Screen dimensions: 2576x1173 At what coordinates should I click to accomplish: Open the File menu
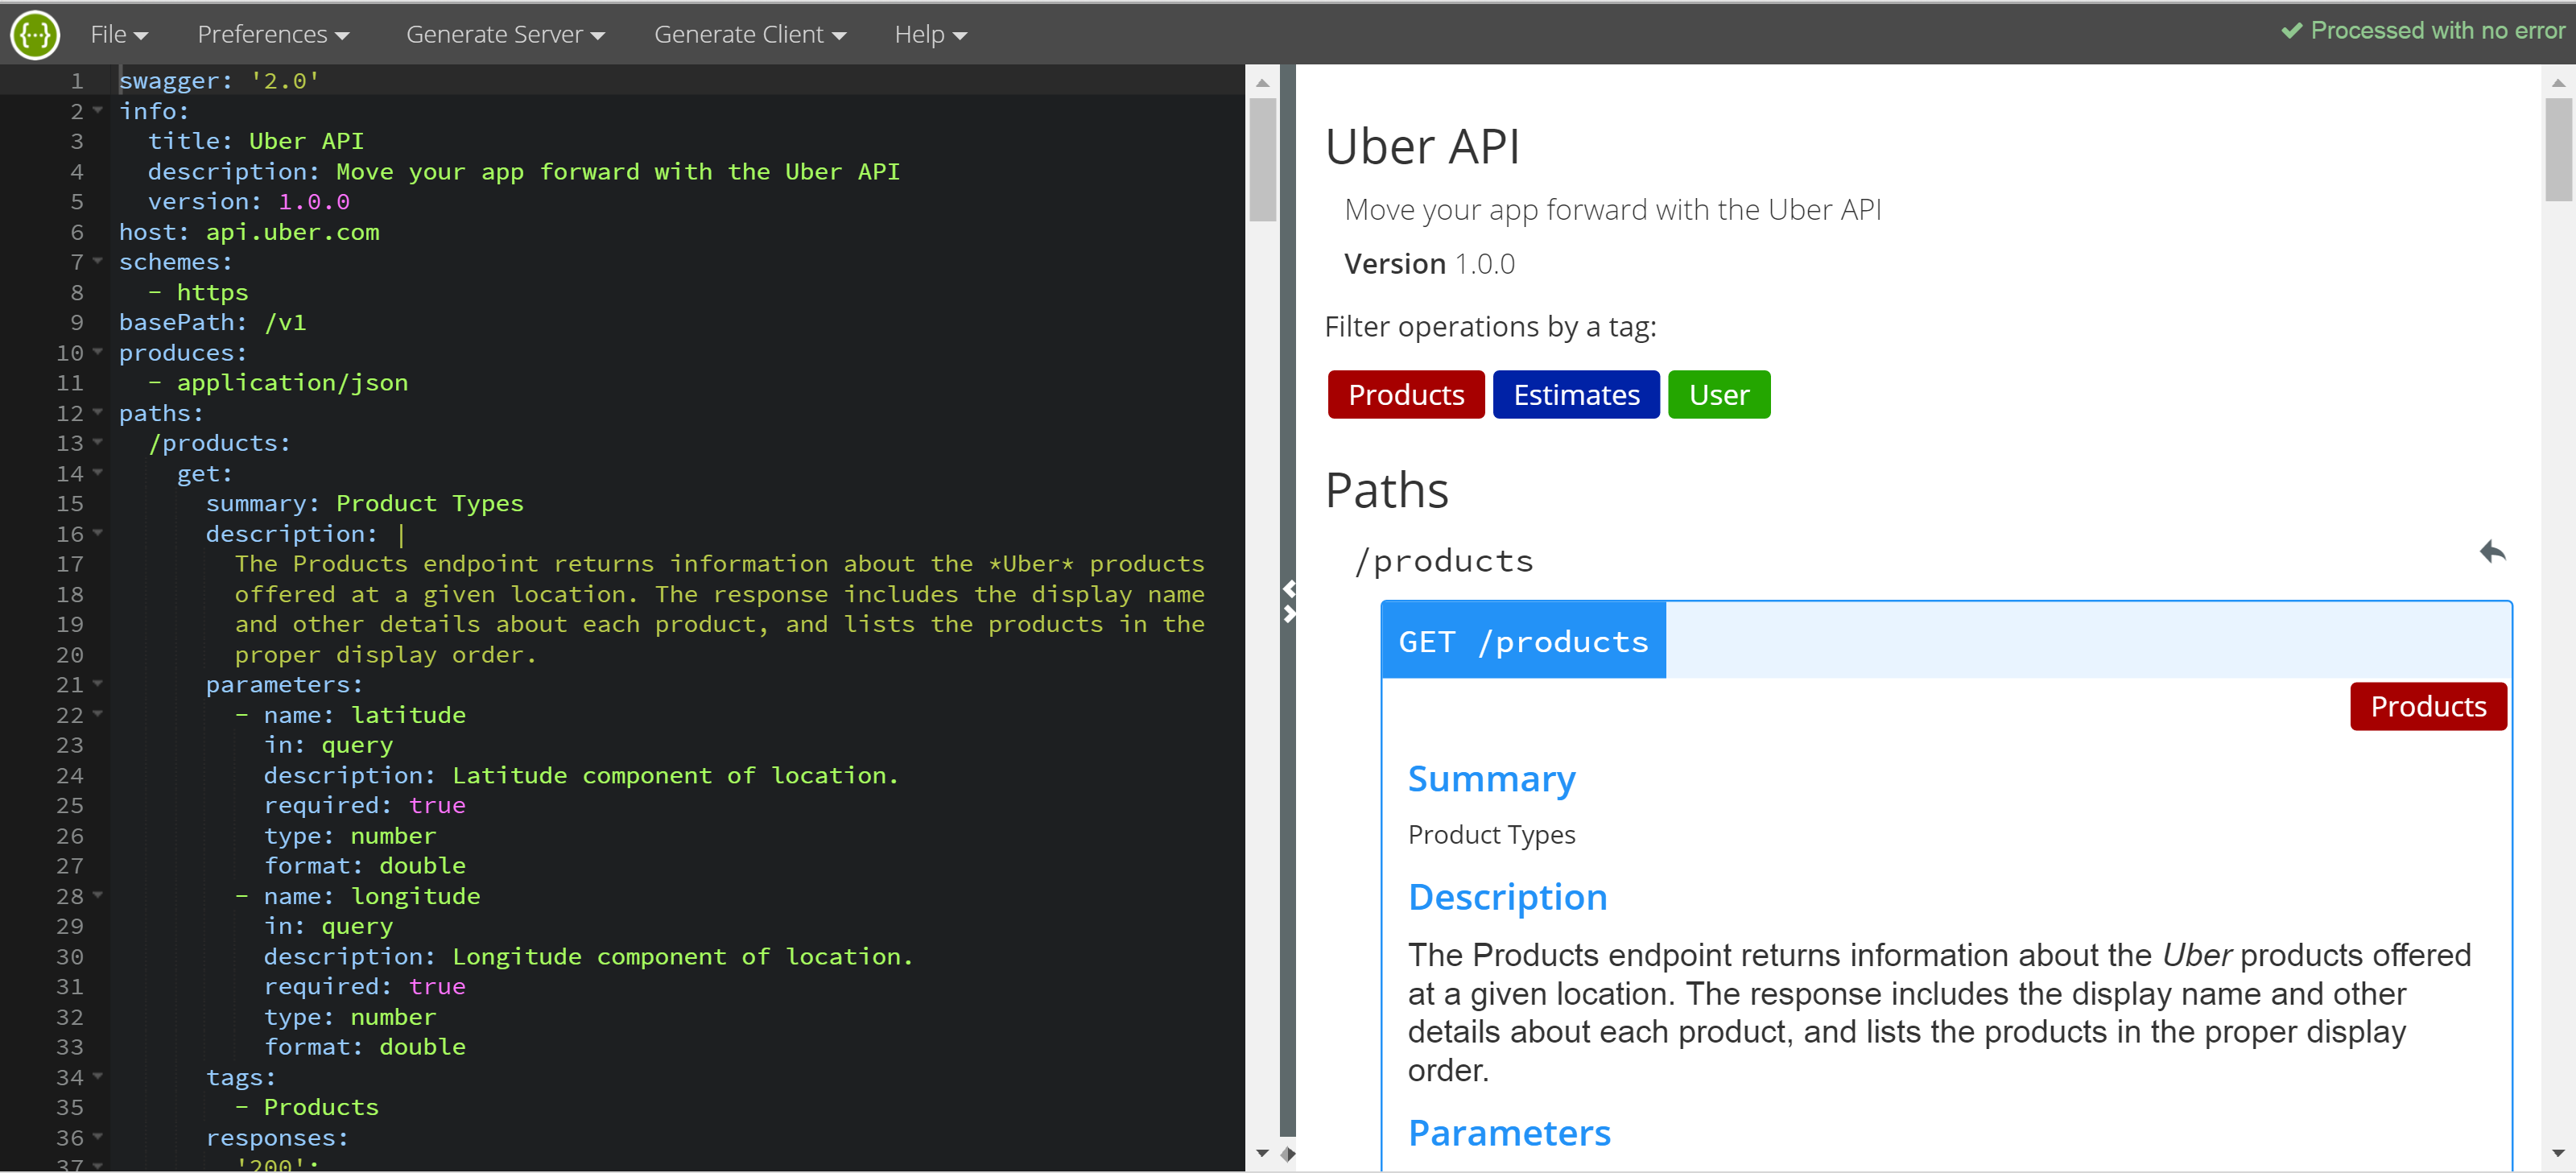click(x=122, y=35)
